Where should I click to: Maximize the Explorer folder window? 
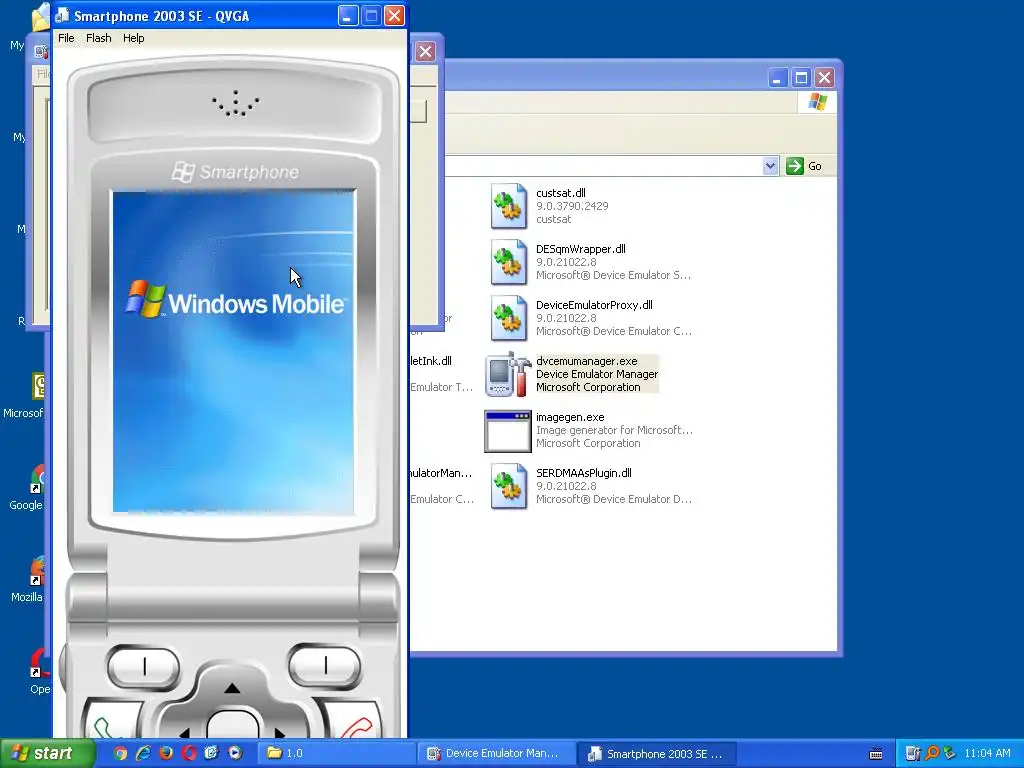point(801,78)
